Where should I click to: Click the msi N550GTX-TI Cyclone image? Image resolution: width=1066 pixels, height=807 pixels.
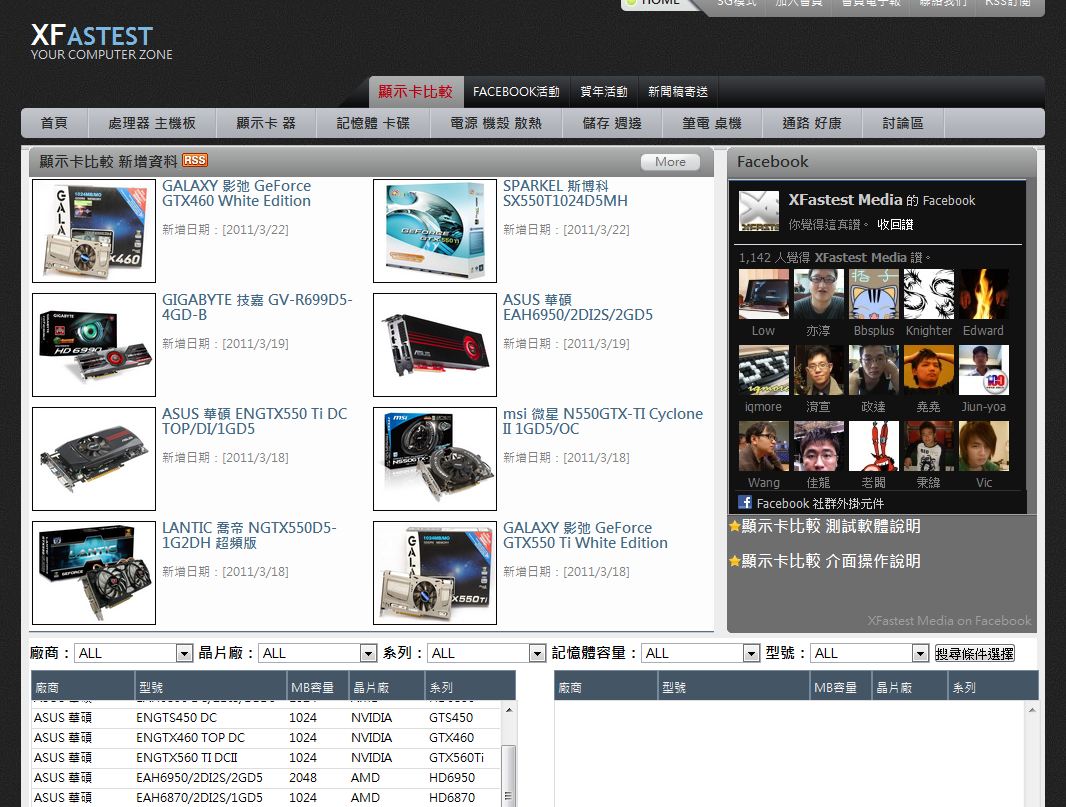click(x=435, y=459)
